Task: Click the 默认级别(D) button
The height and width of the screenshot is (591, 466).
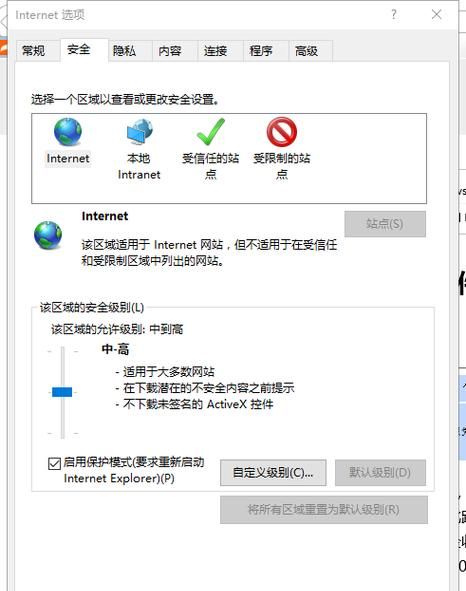Action: (x=380, y=472)
